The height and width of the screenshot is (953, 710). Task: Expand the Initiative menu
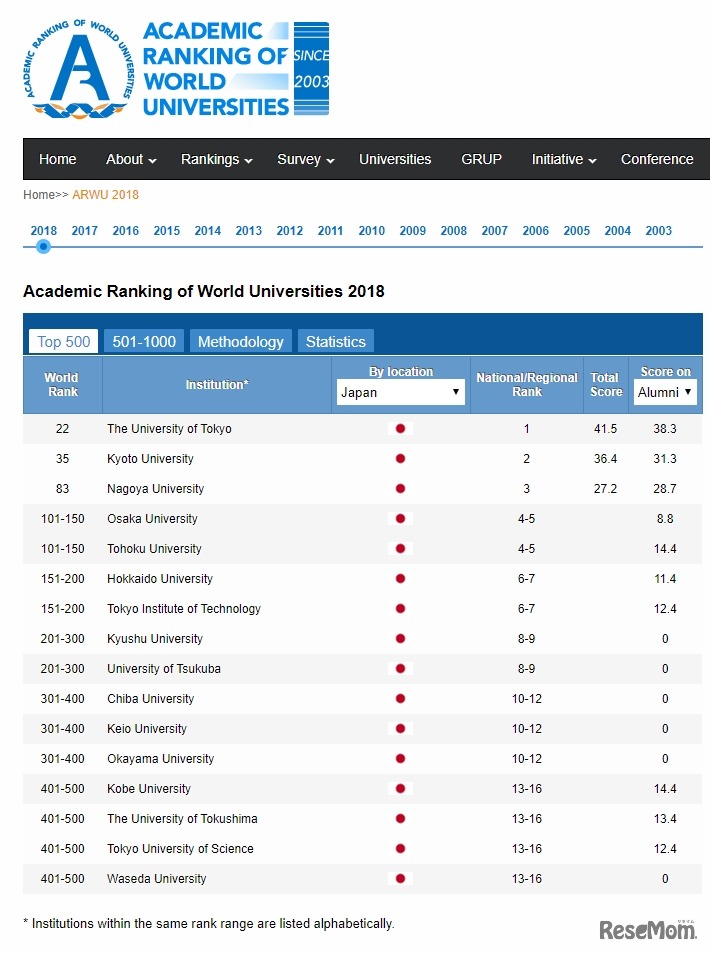[x=564, y=159]
